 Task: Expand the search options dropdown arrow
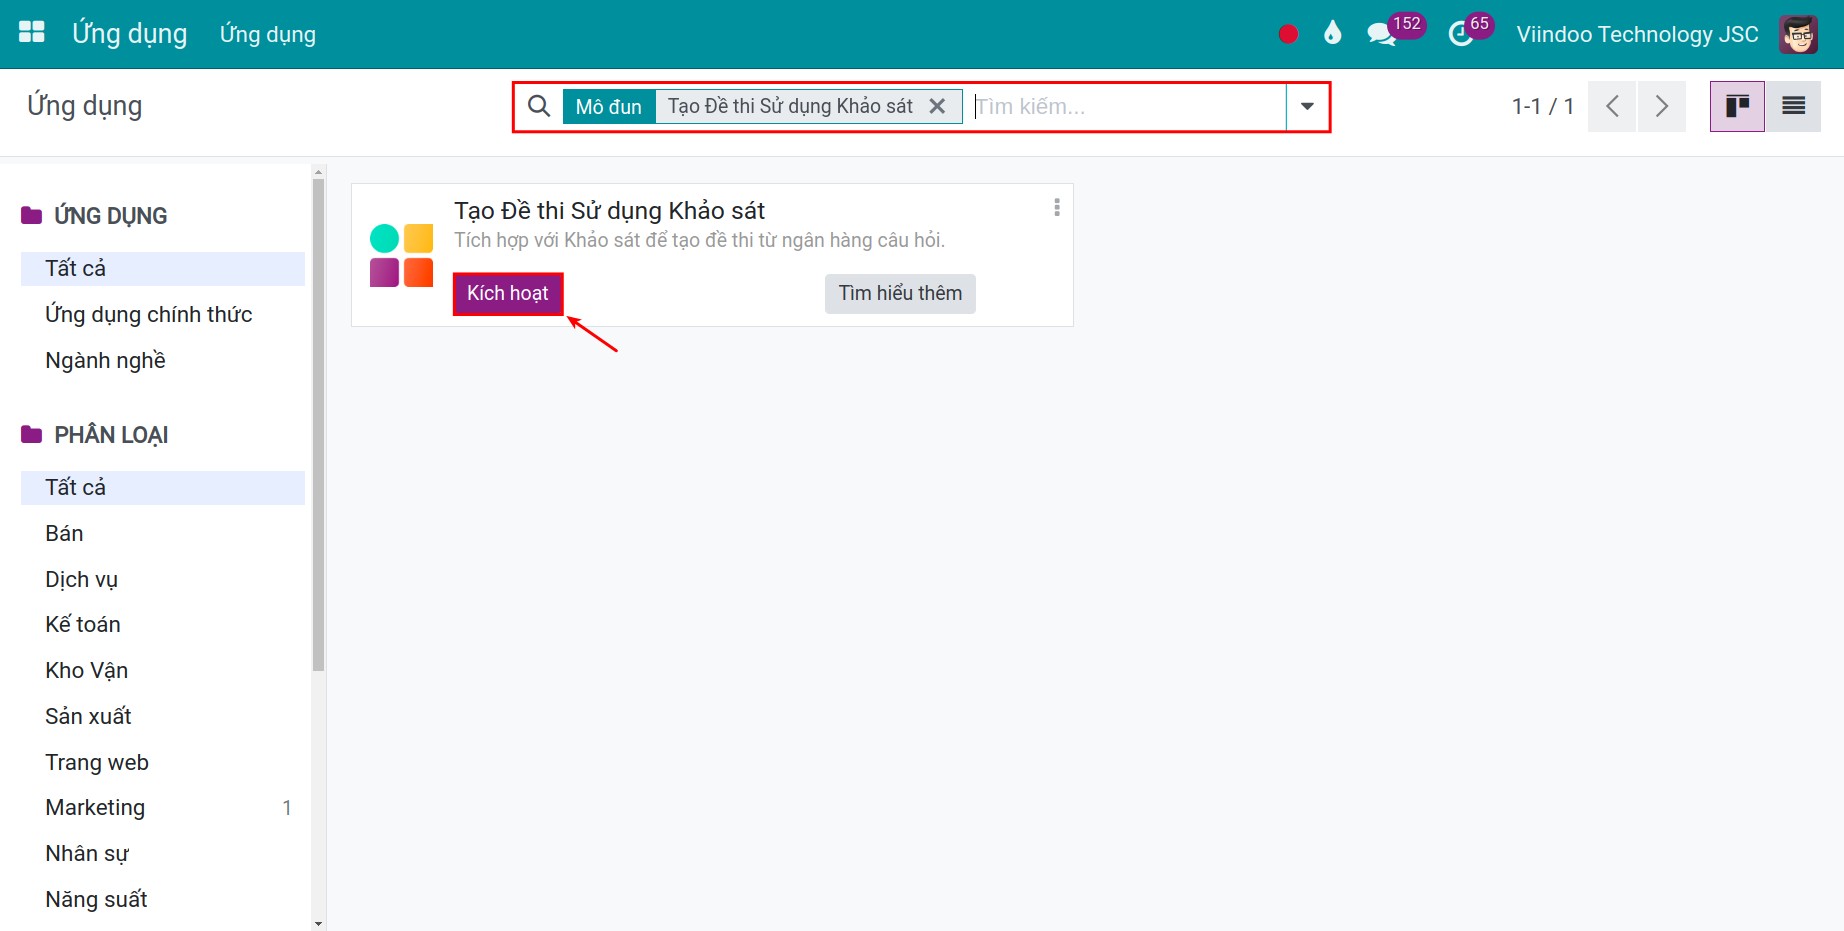click(x=1307, y=106)
